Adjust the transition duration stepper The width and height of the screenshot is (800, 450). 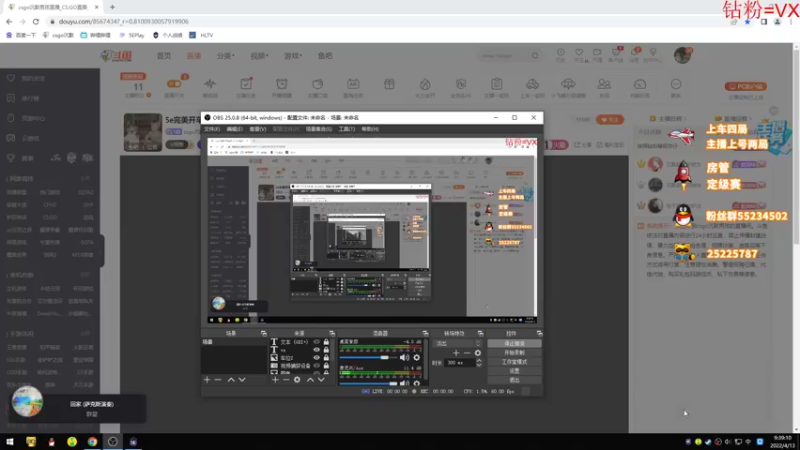click(479, 363)
